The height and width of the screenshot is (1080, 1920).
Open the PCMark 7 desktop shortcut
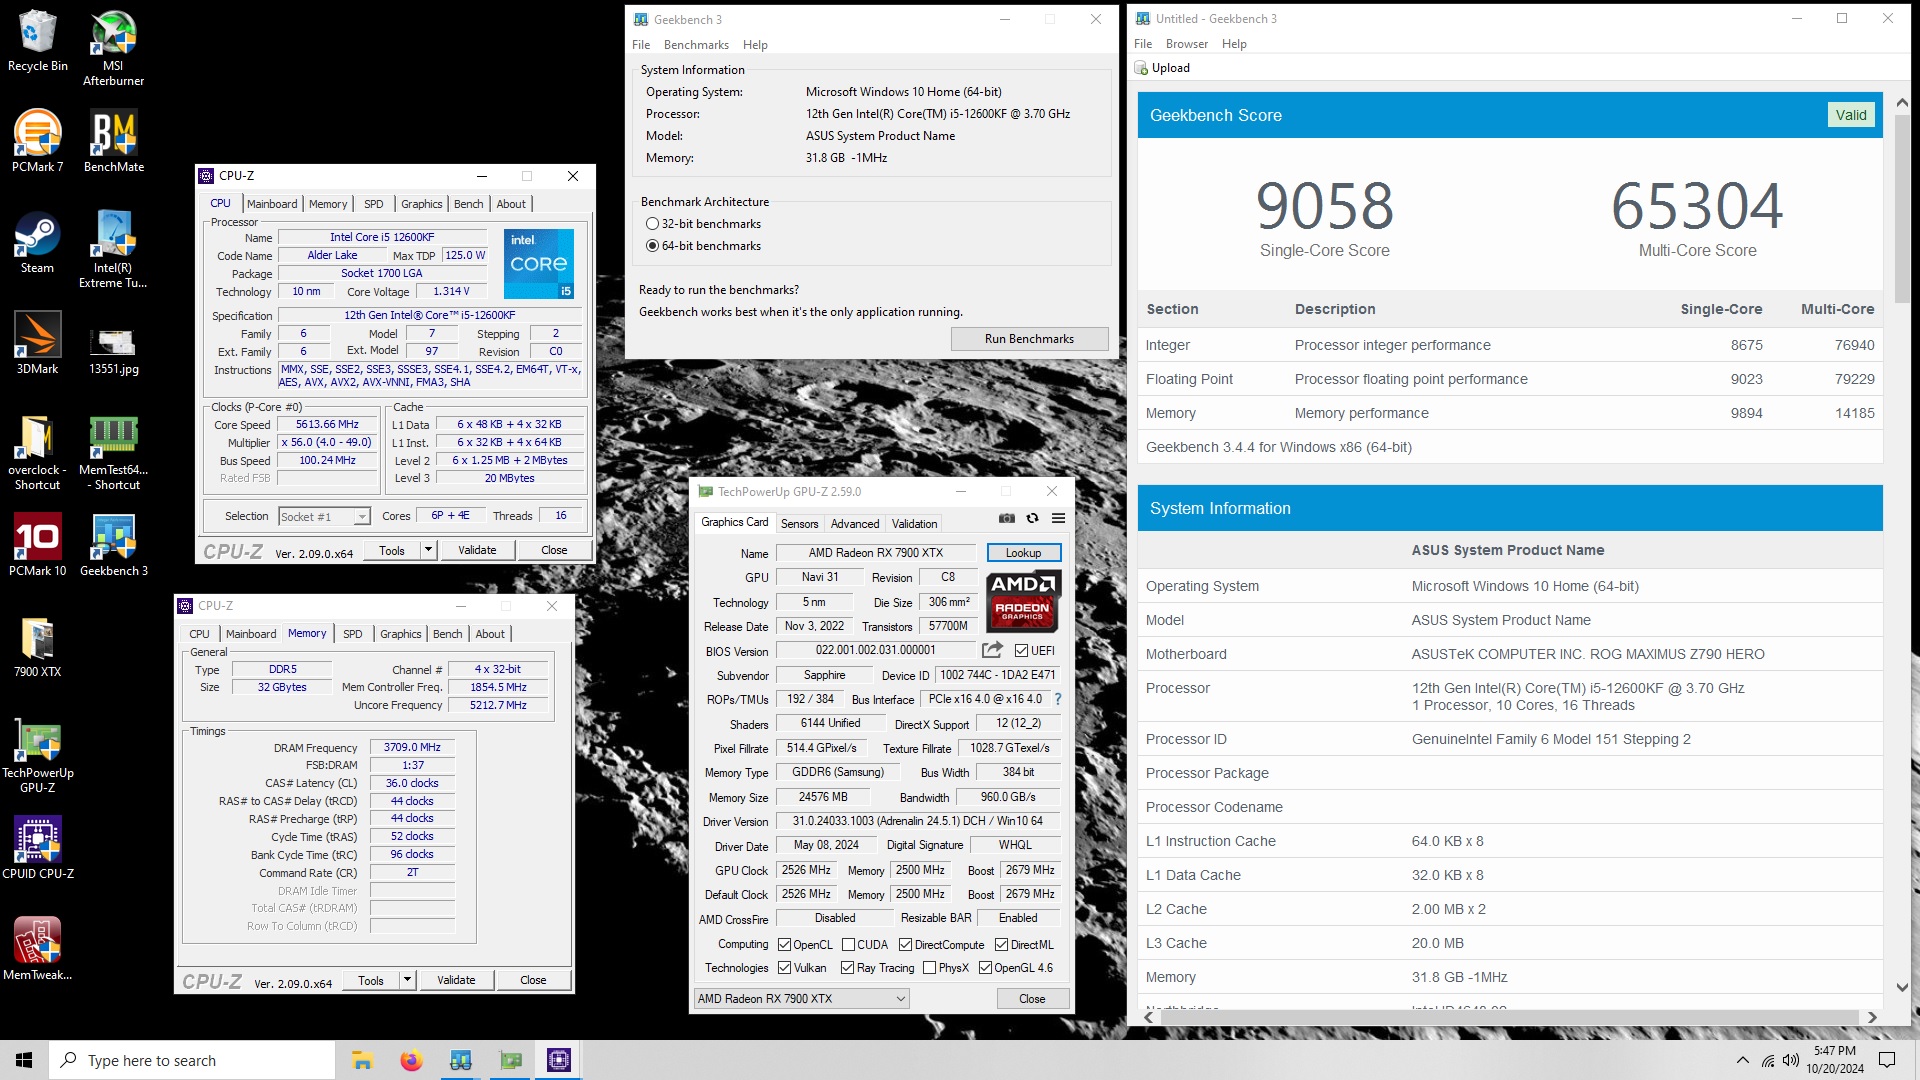pyautogui.click(x=38, y=141)
